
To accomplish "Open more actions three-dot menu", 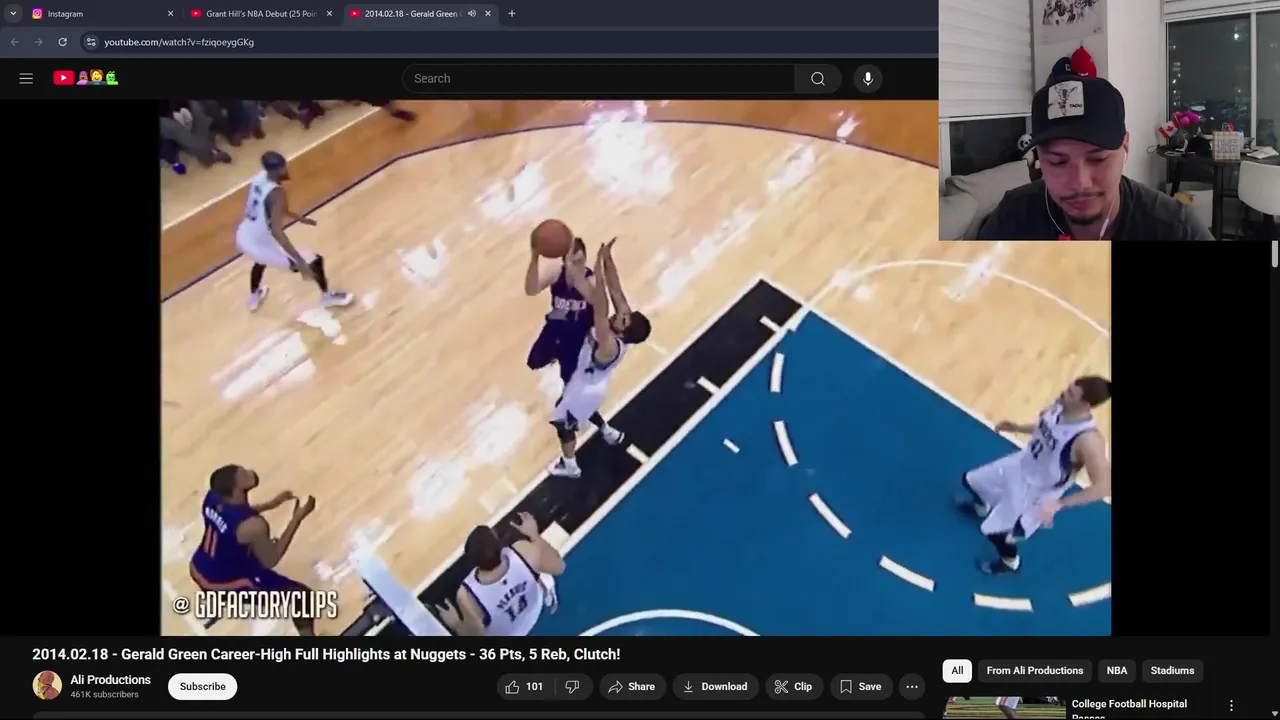I will 912,686.
